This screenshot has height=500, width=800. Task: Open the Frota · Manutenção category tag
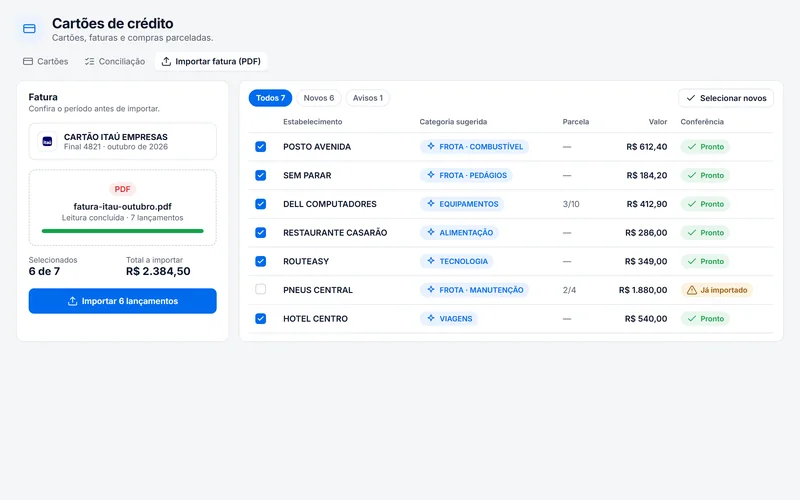(474, 290)
